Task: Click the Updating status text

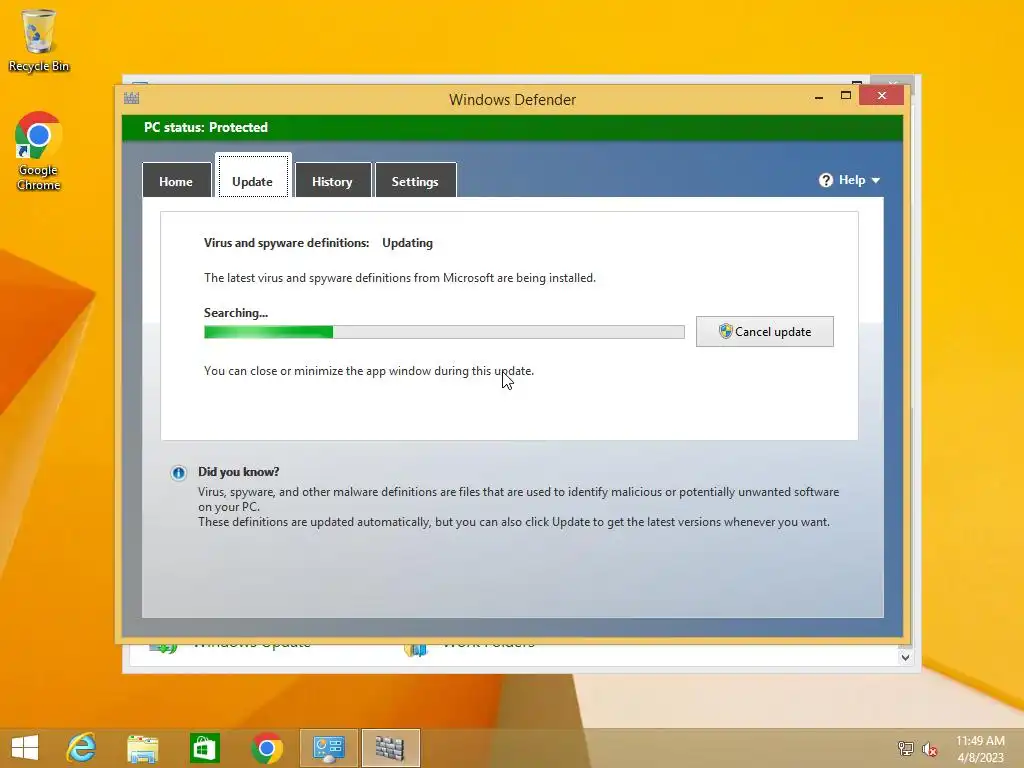Action: [x=408, y=243]
